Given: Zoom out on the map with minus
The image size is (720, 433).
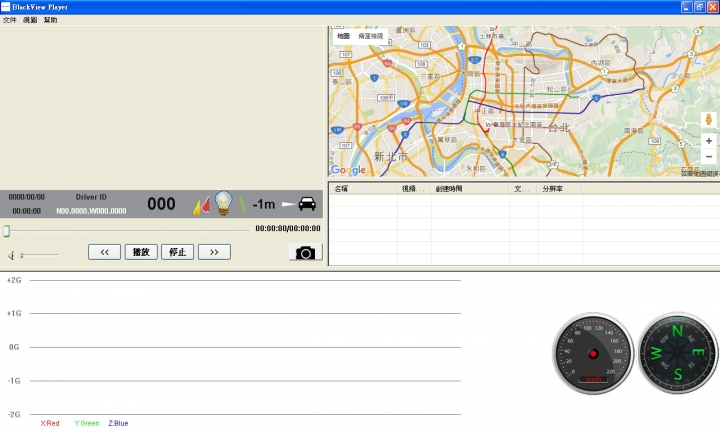Looking at the screenshot, I should pyautogui.click(x=709, y=157).
